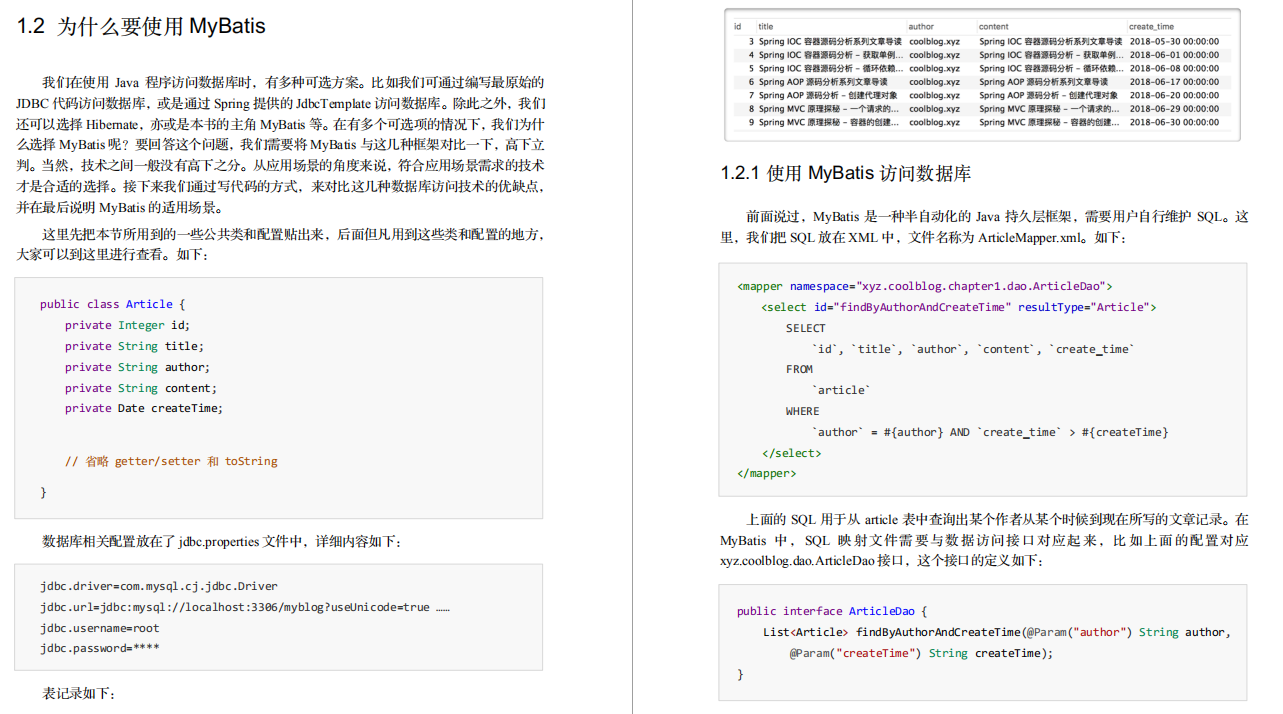Screen dimensions: 1283x714
Task: Click the paragraph starting '这里先把本节所用到的'
Action: (281, 245)
